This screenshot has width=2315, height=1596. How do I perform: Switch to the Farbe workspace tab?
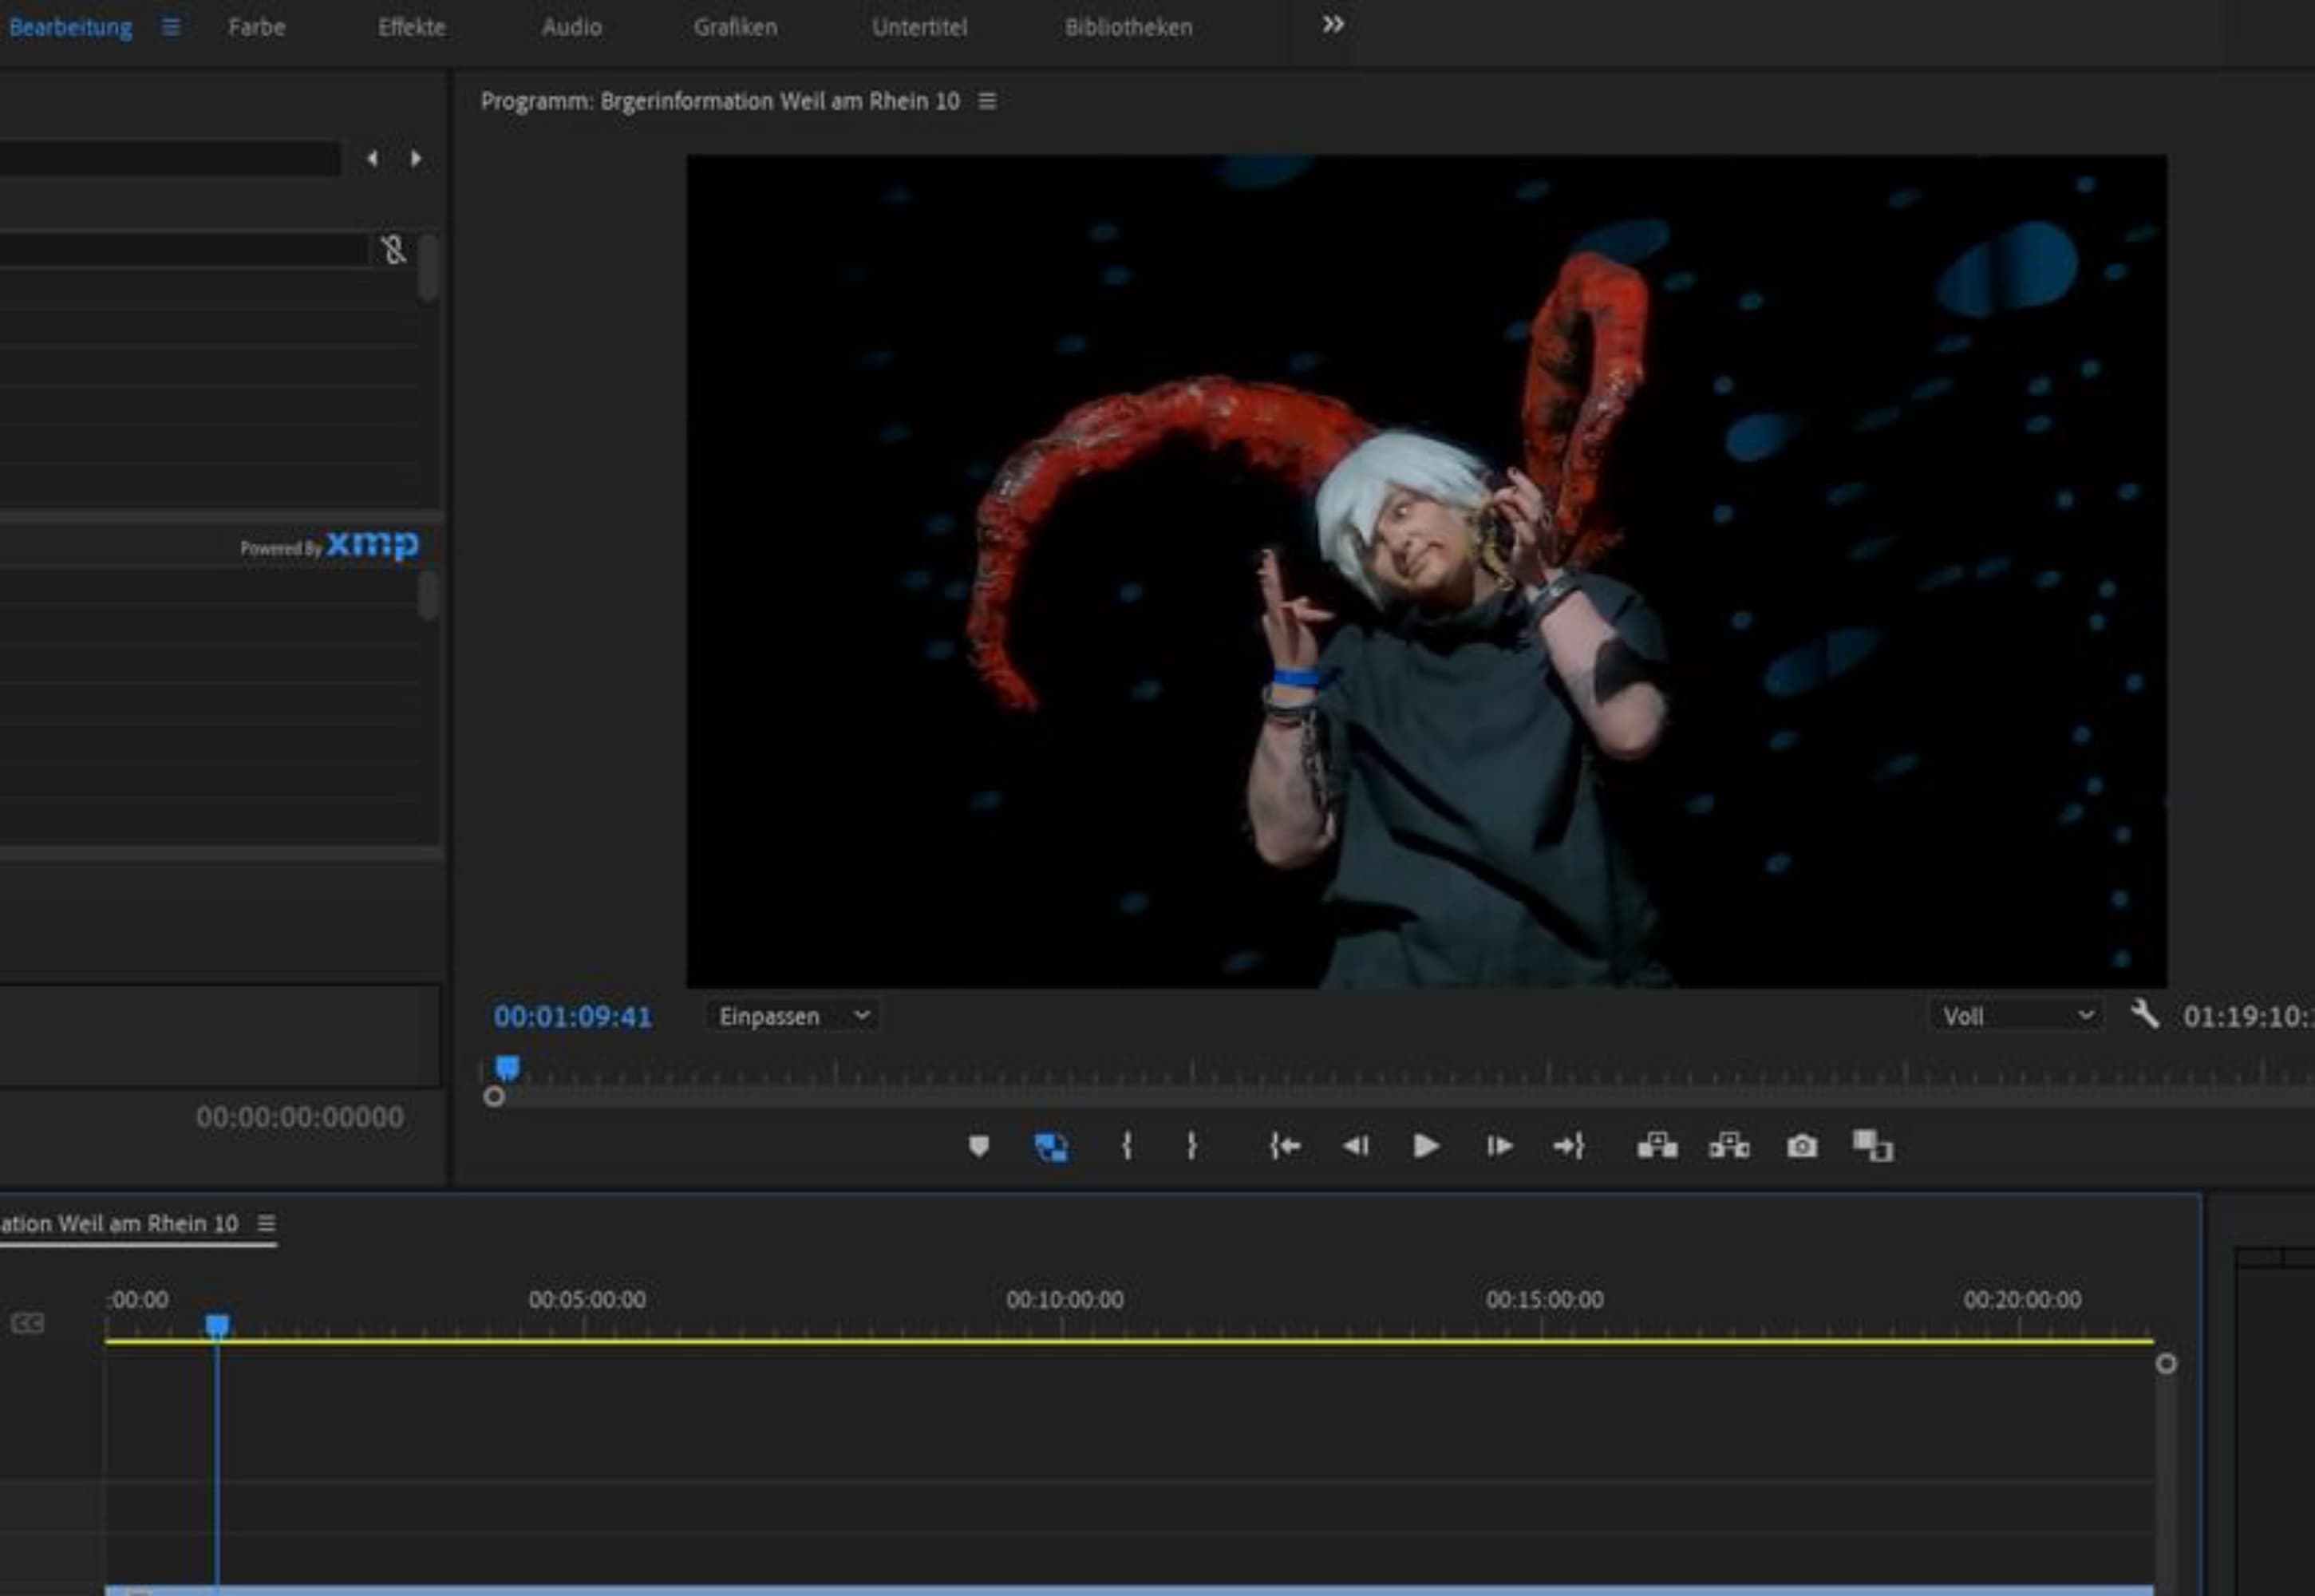tap(256, 27)
